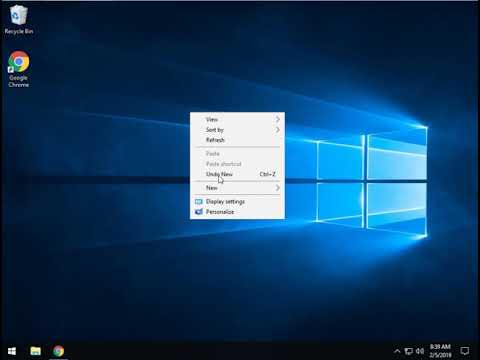This screenshot has width=480, height=360.
Task: Click the greyed-out Paste shortcut entry
Action: (x=237, y=164)
